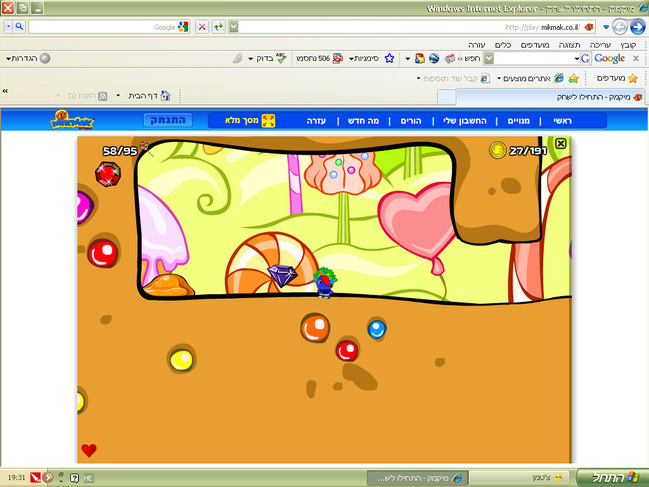Click the red gem counter icon
The image size is (649, 487).
click(x=106, y=174)
